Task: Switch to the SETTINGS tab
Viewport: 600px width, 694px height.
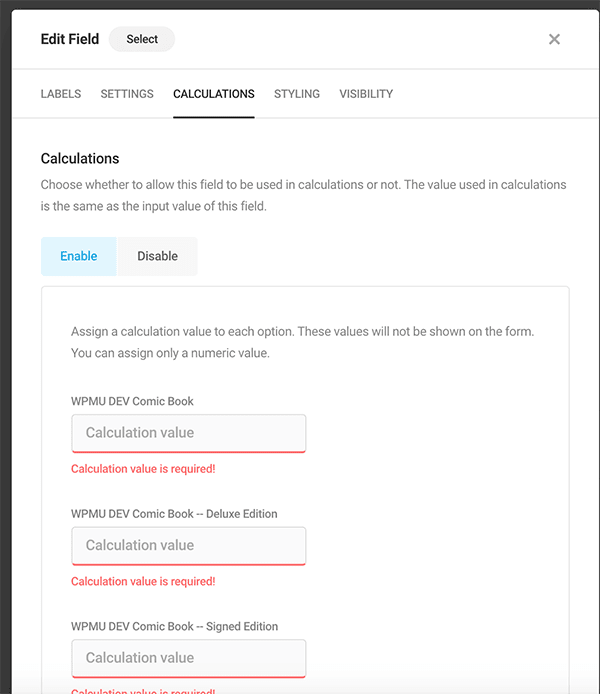Action: pyautogui.click(x=127, y=94)
